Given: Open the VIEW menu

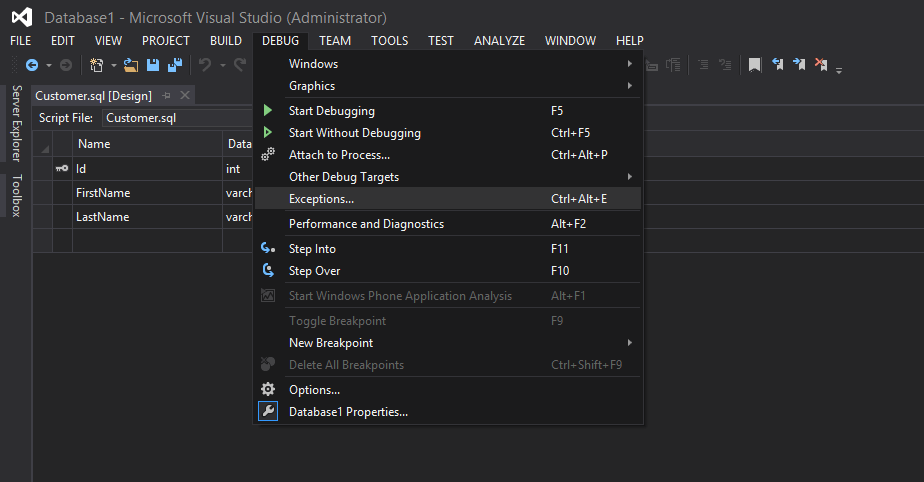Looking at the screenshot, I should tap(108, 41).
